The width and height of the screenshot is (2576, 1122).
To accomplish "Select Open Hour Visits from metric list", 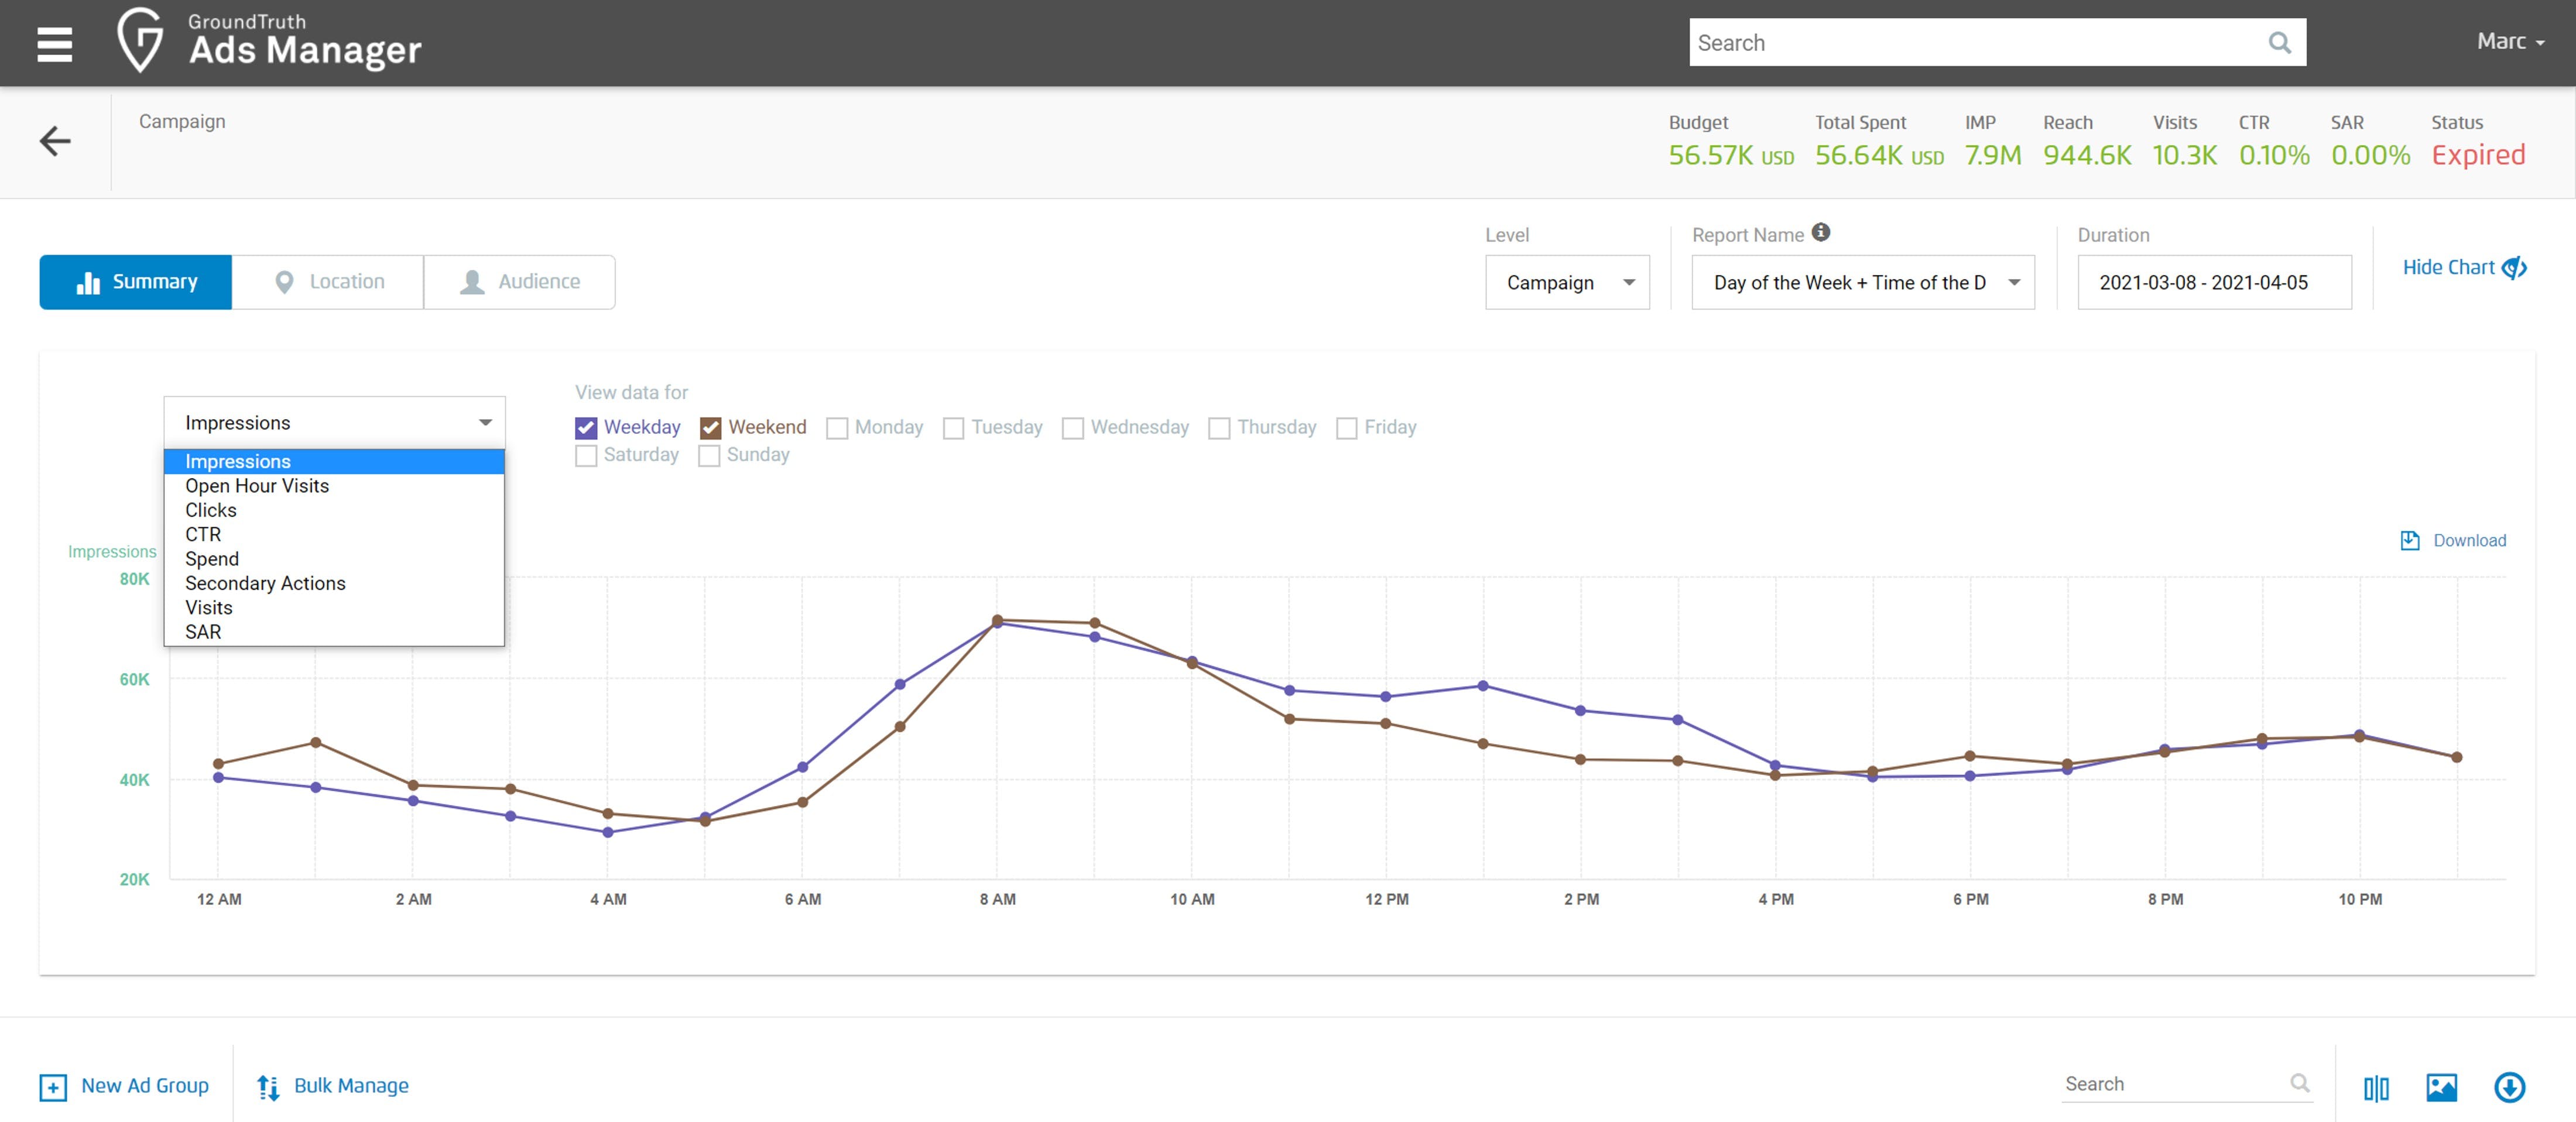I will pos(257,486).
